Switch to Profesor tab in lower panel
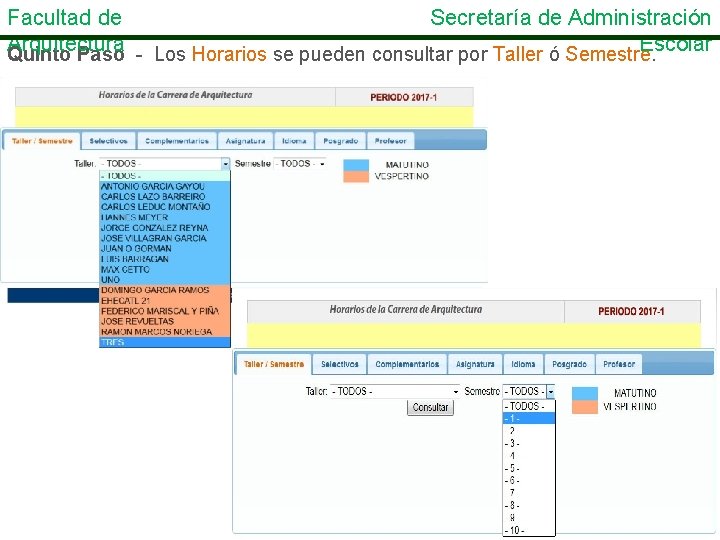720x540 pixels. tap(619, 364)
